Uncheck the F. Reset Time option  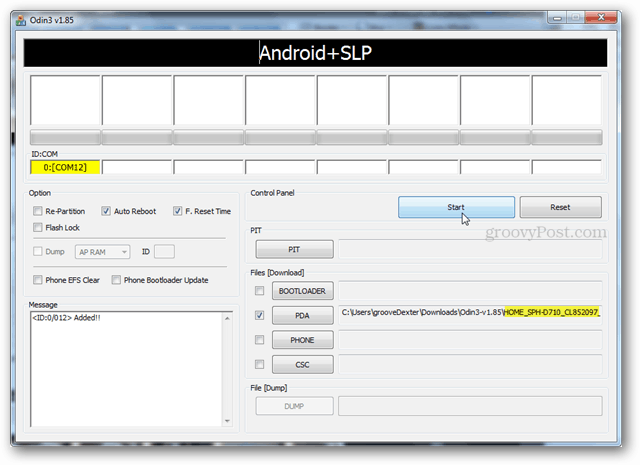pyautogui.click(x=177, y=211)
